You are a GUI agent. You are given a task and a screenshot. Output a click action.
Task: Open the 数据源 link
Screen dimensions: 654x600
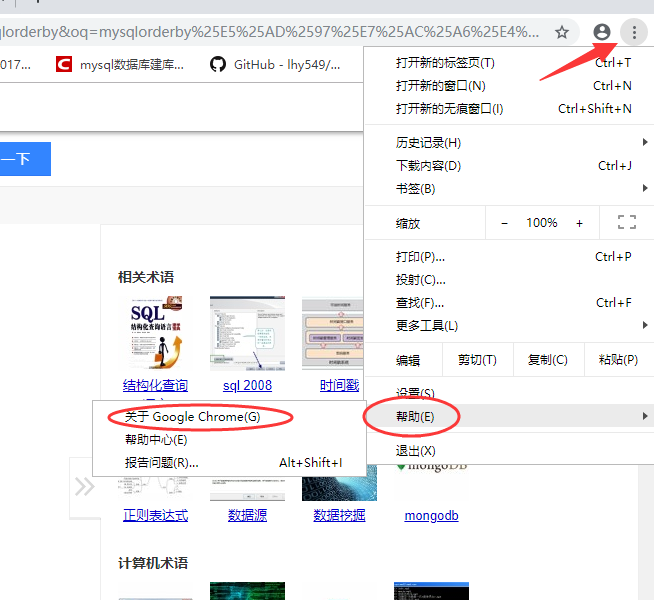point(247,516)
